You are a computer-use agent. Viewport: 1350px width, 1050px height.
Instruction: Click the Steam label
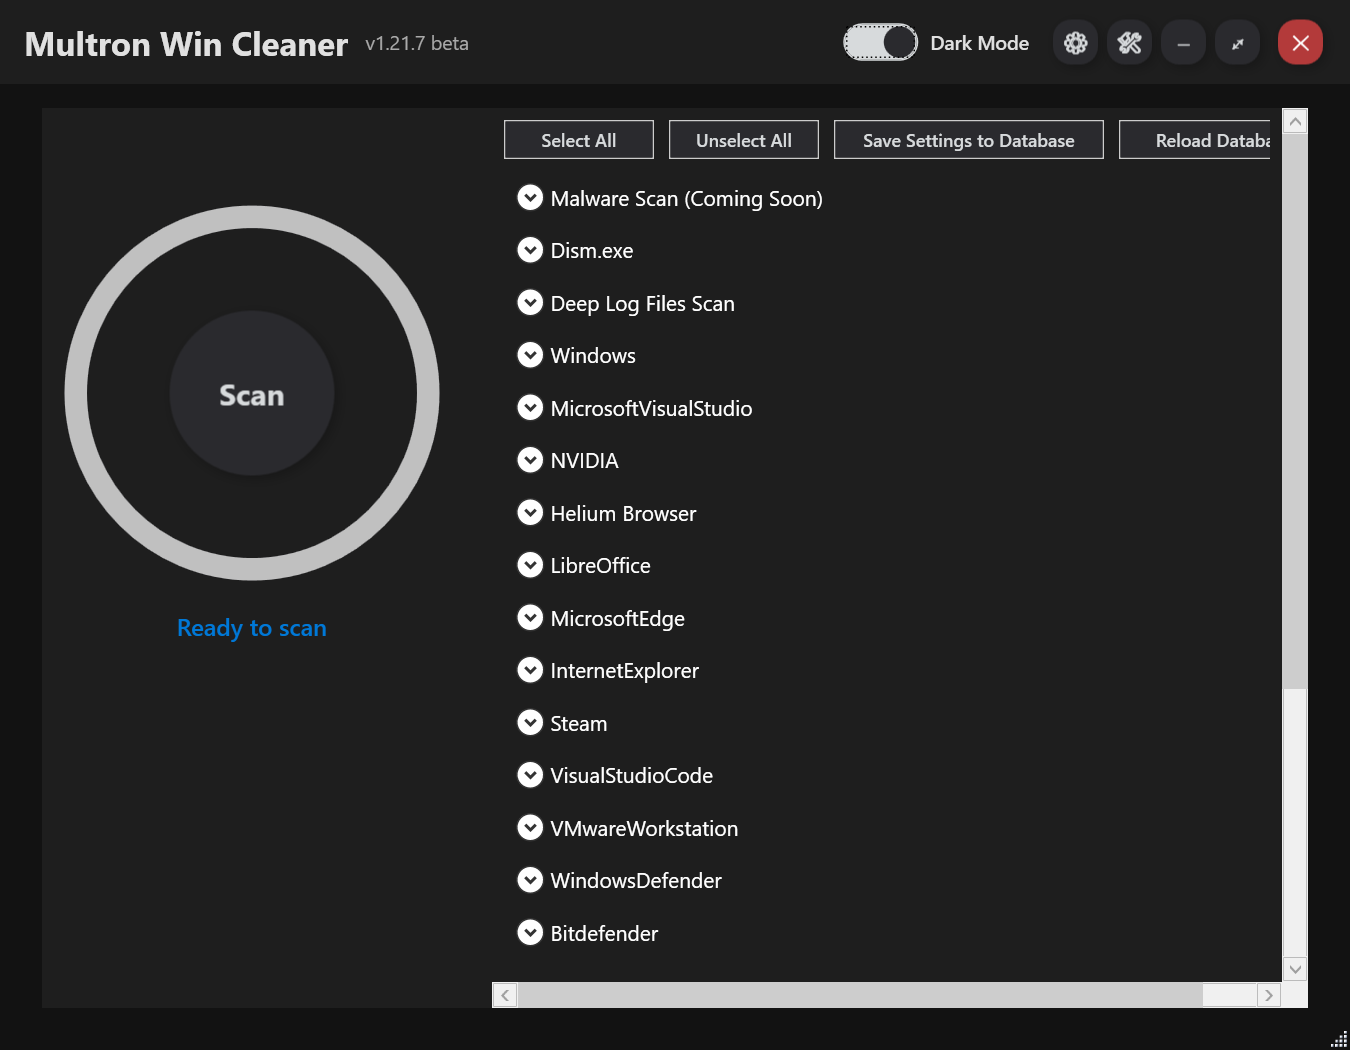pos(579,724)
